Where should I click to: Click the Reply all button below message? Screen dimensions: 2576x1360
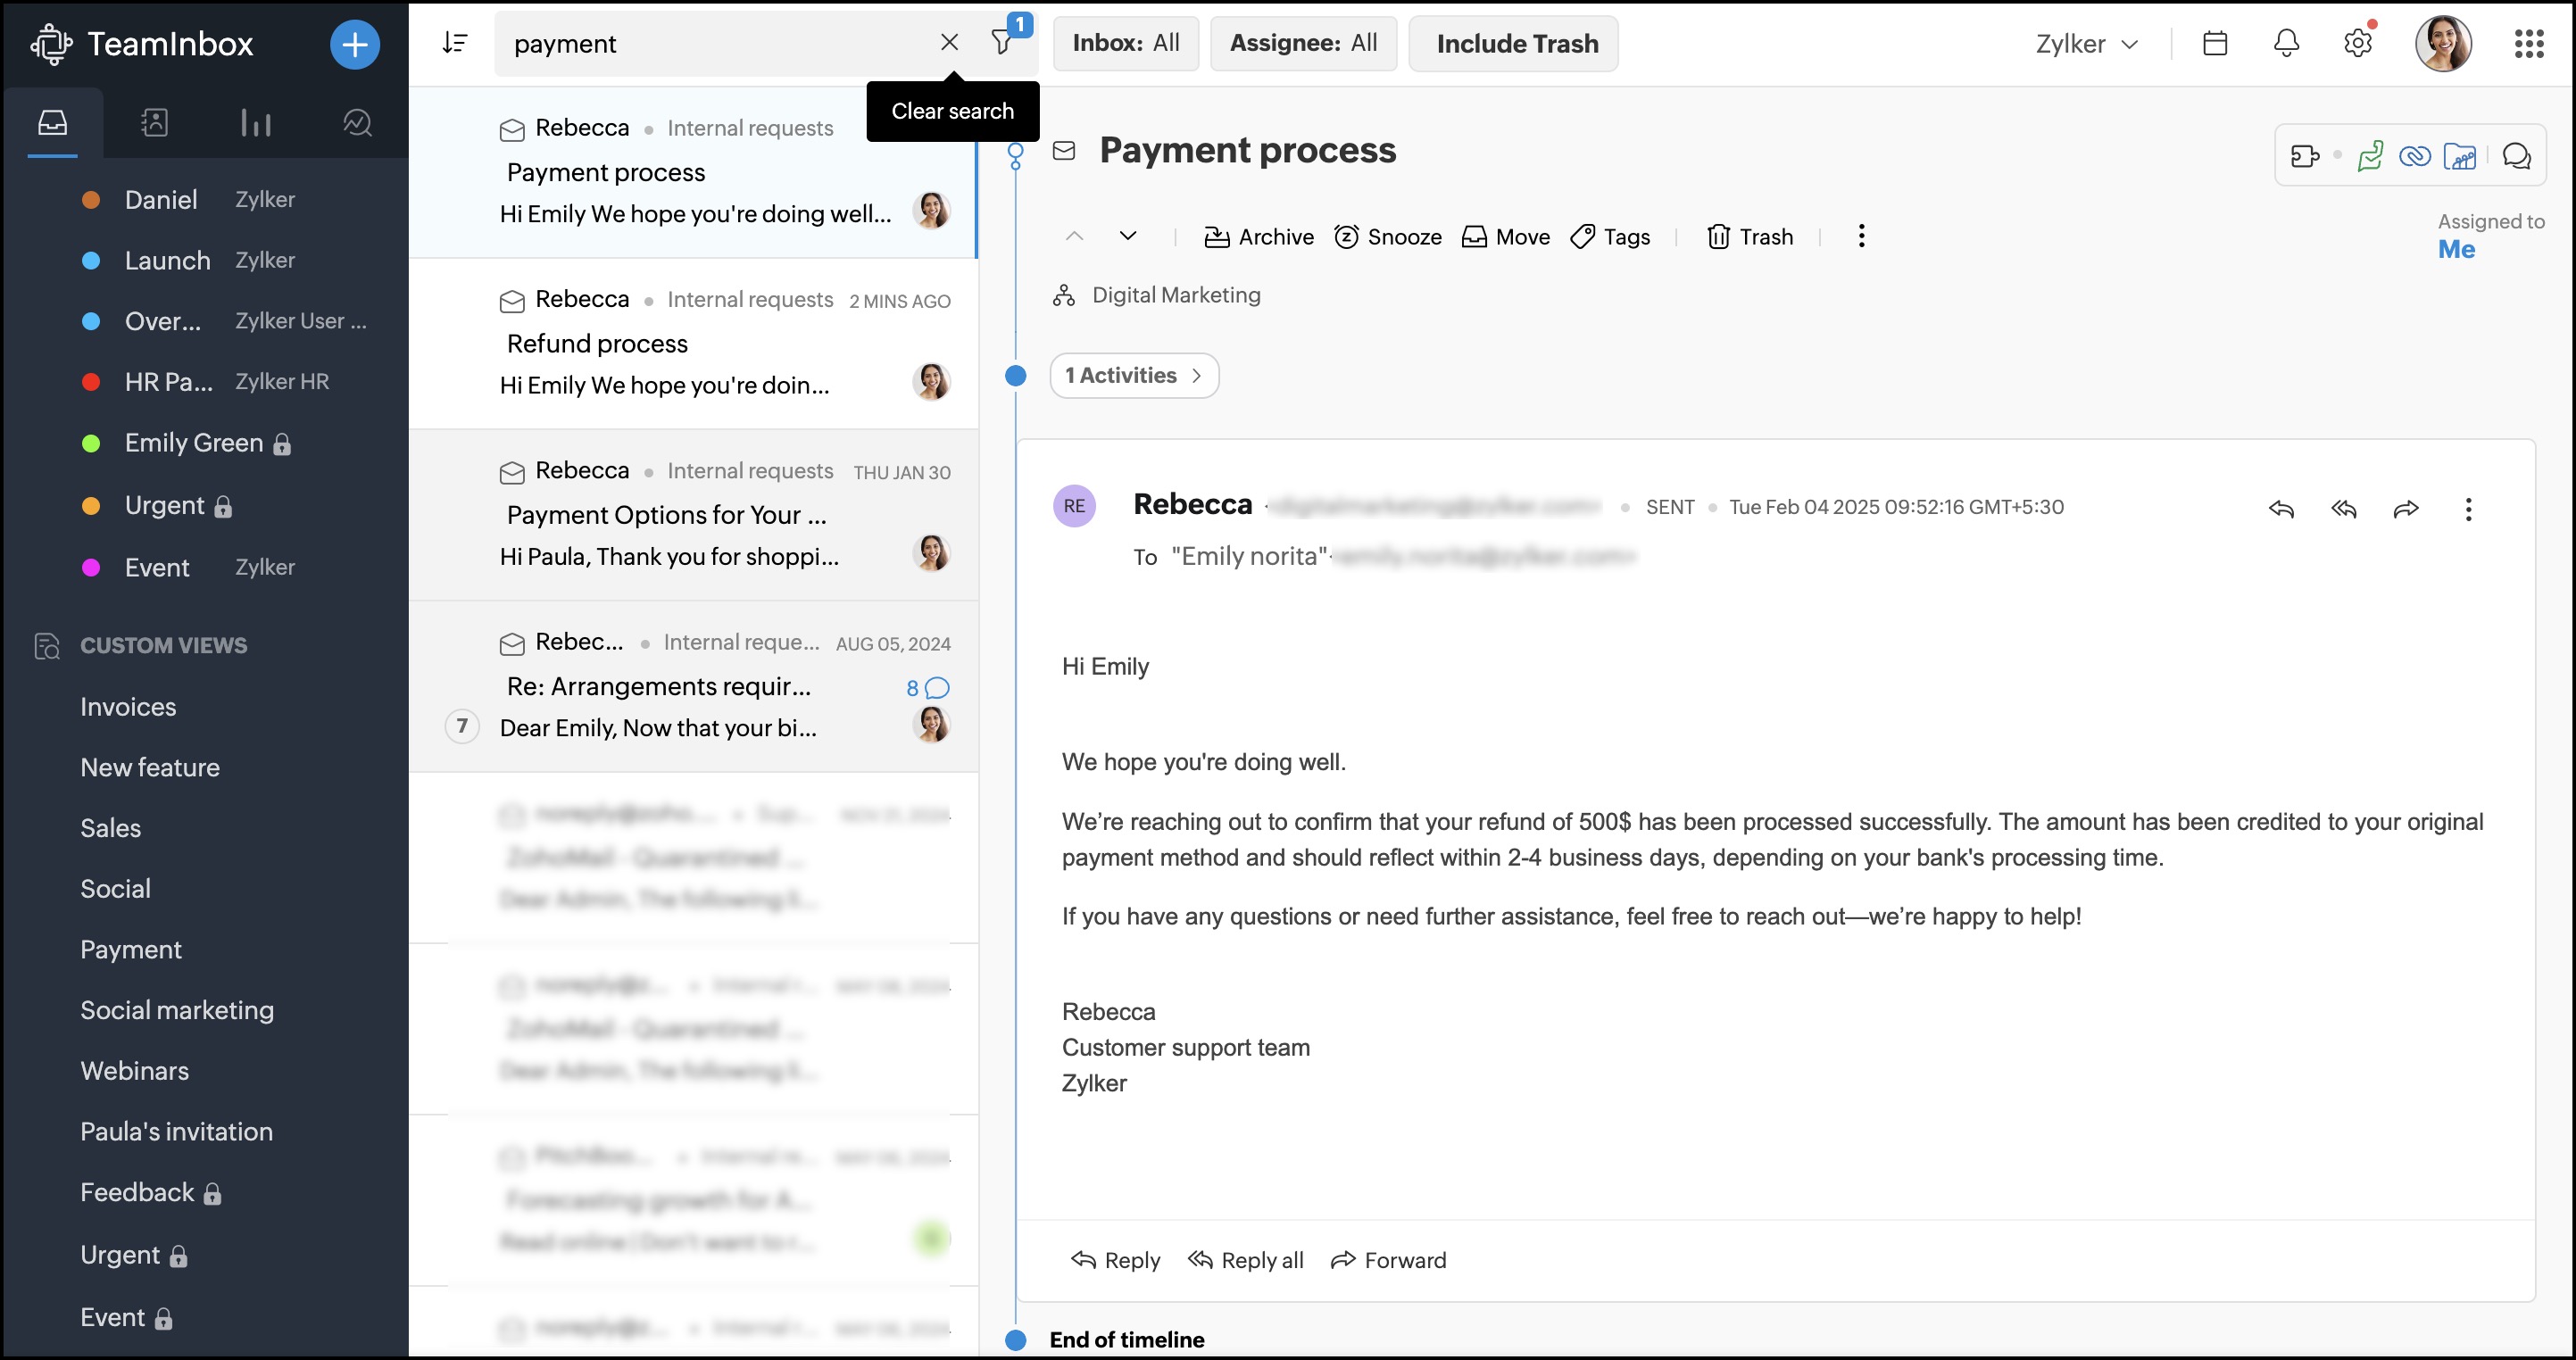[x=1245, y=1260]
